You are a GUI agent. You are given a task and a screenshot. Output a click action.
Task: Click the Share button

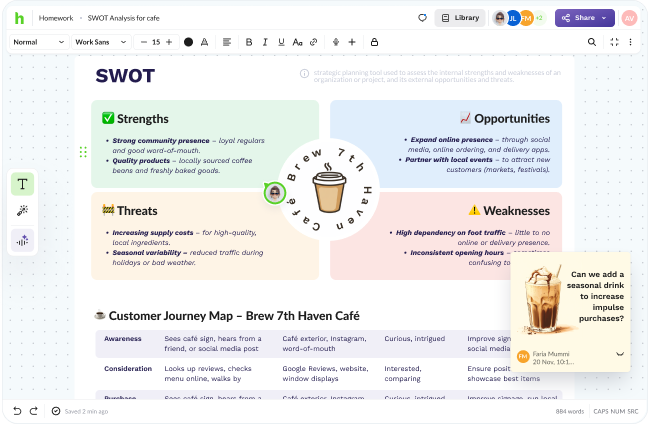[x=578, y=18]
